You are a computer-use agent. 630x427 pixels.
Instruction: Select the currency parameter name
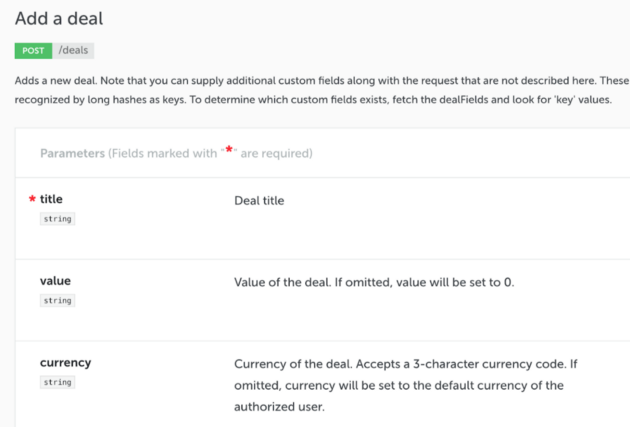point(65,362)
